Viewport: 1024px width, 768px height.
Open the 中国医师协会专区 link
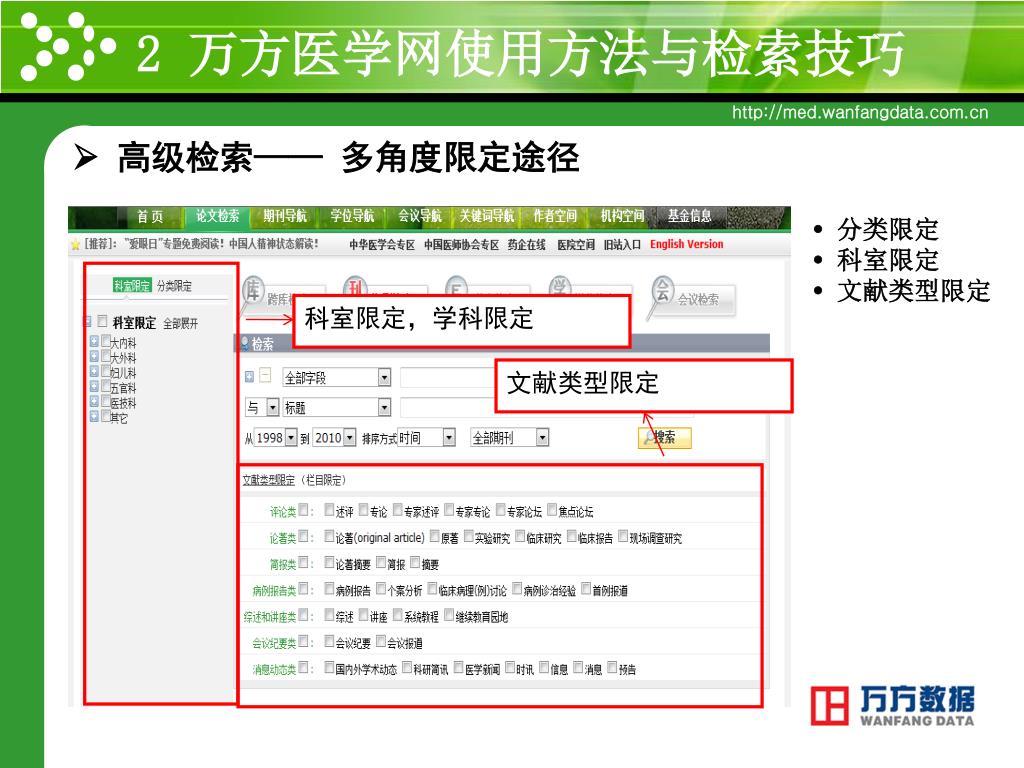(461, 245)
